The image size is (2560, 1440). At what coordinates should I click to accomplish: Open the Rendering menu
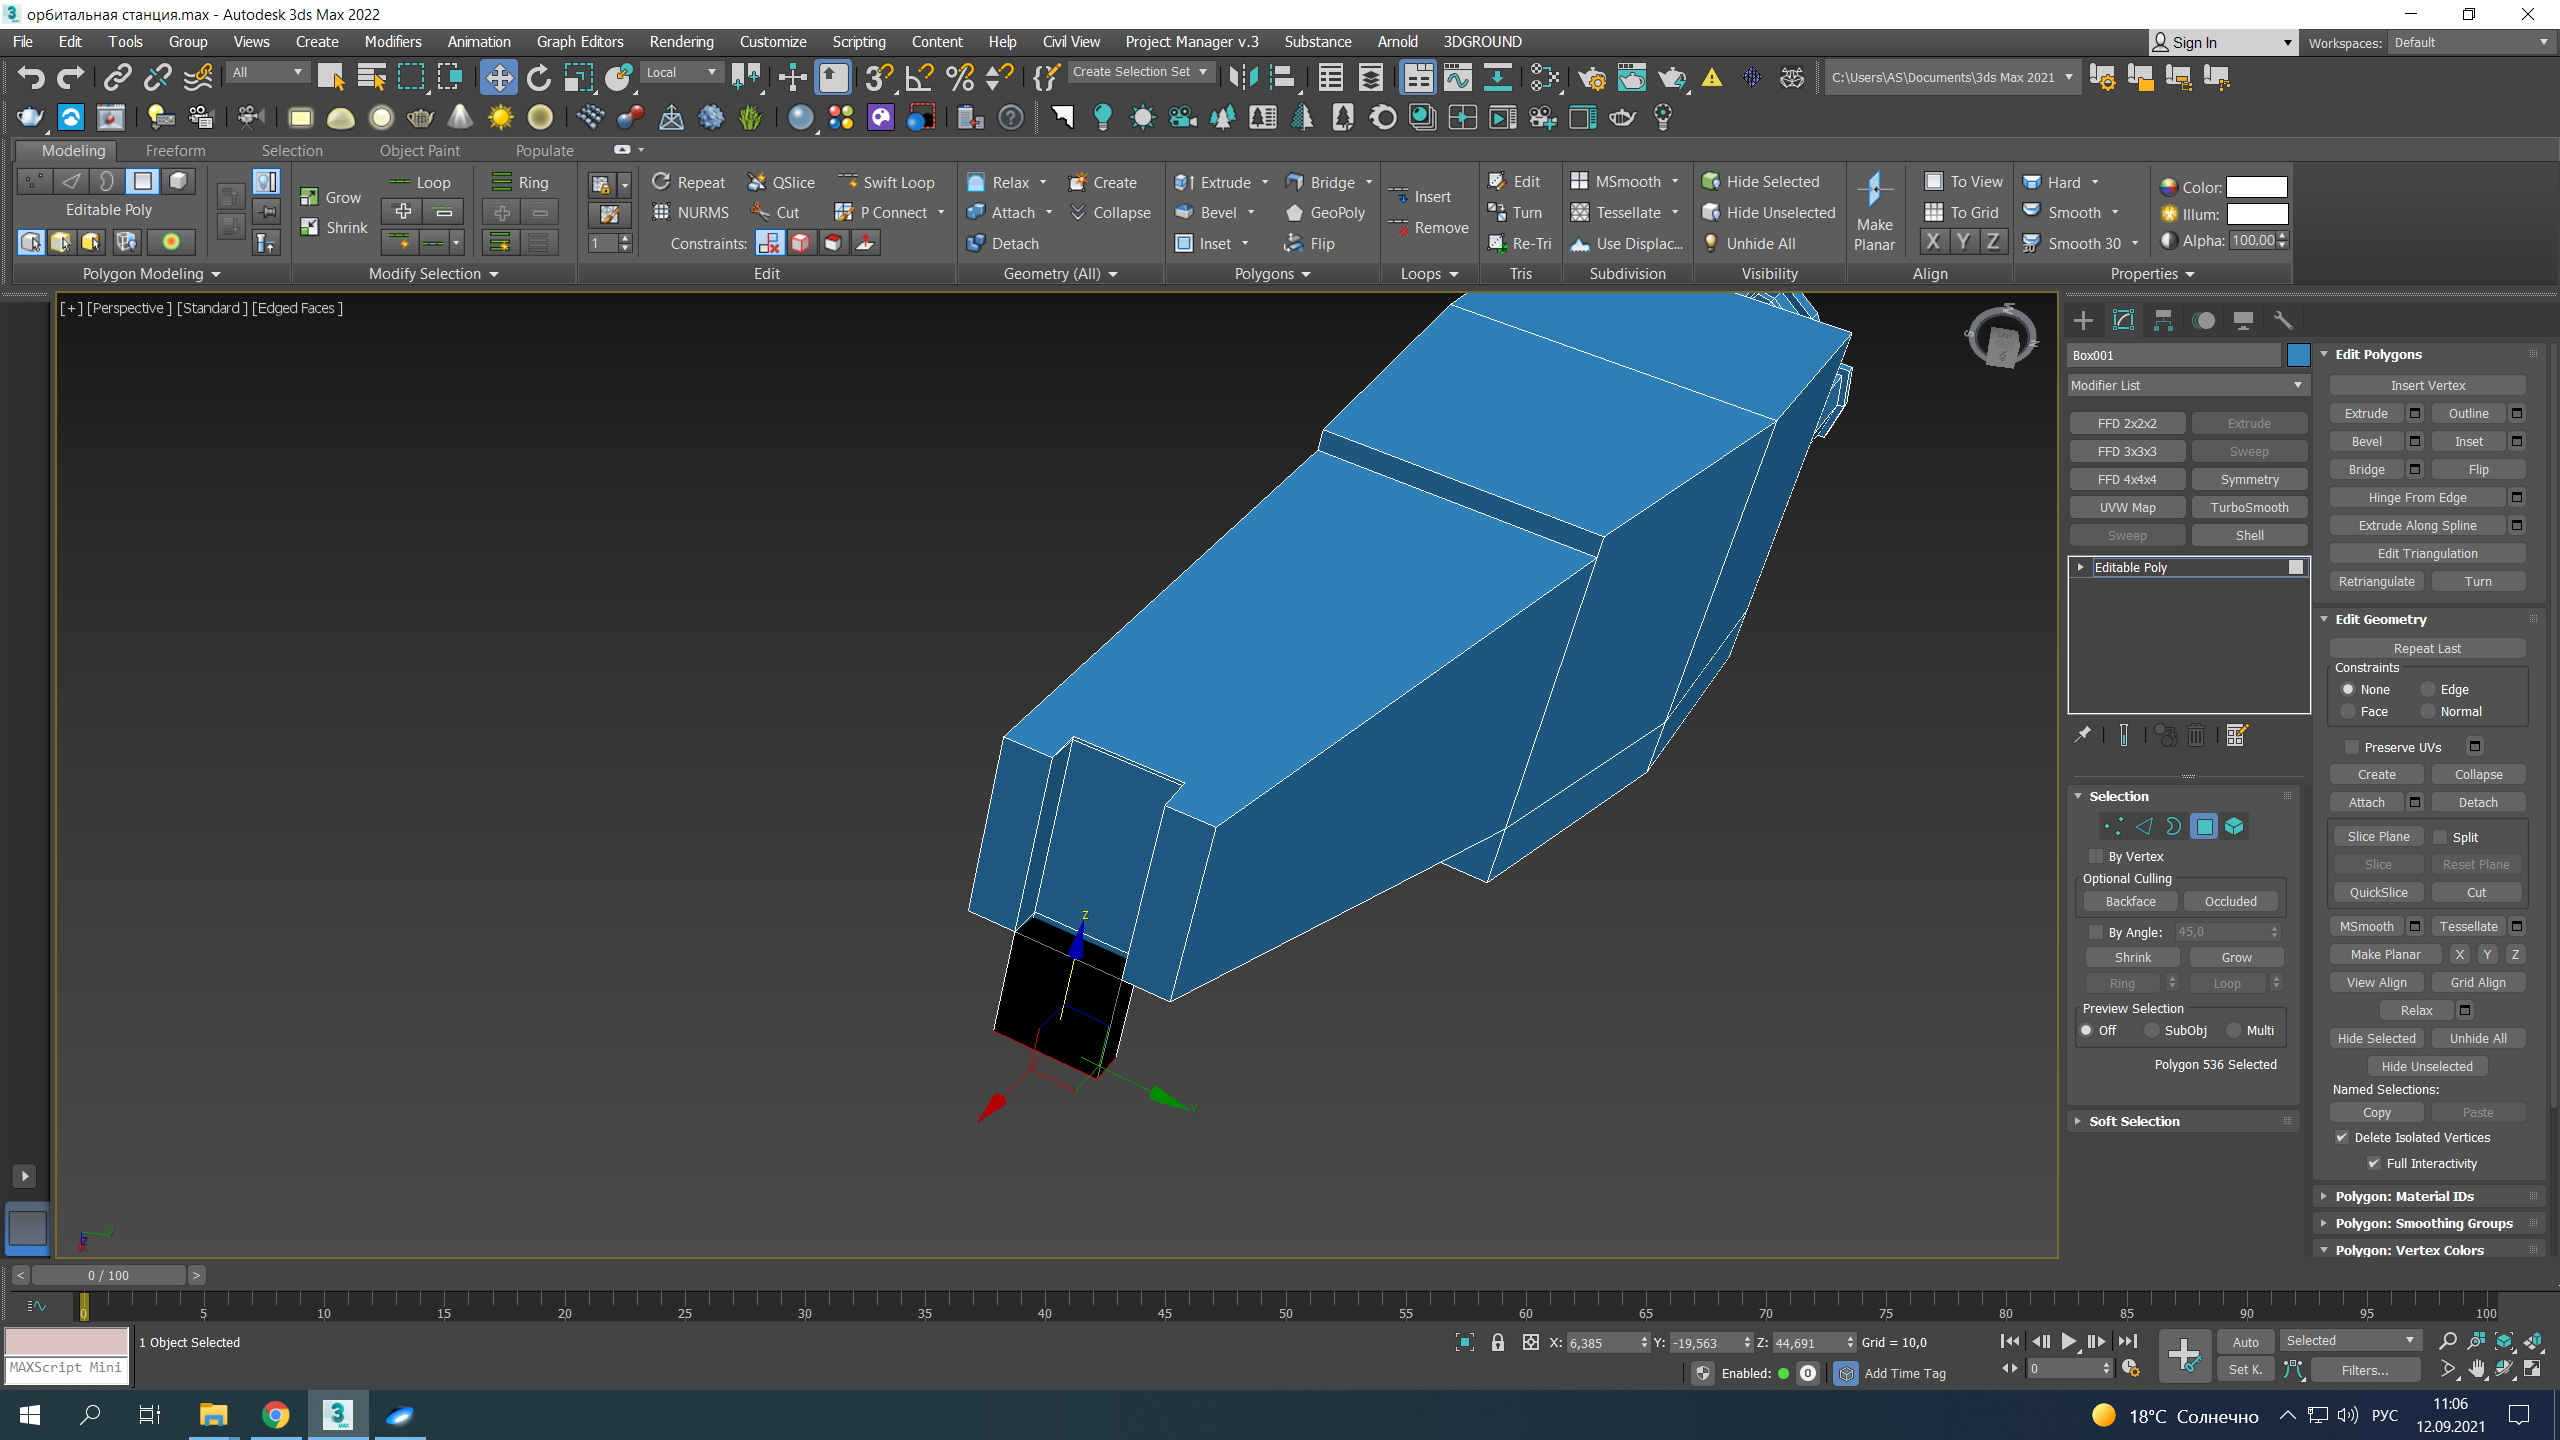679,40
